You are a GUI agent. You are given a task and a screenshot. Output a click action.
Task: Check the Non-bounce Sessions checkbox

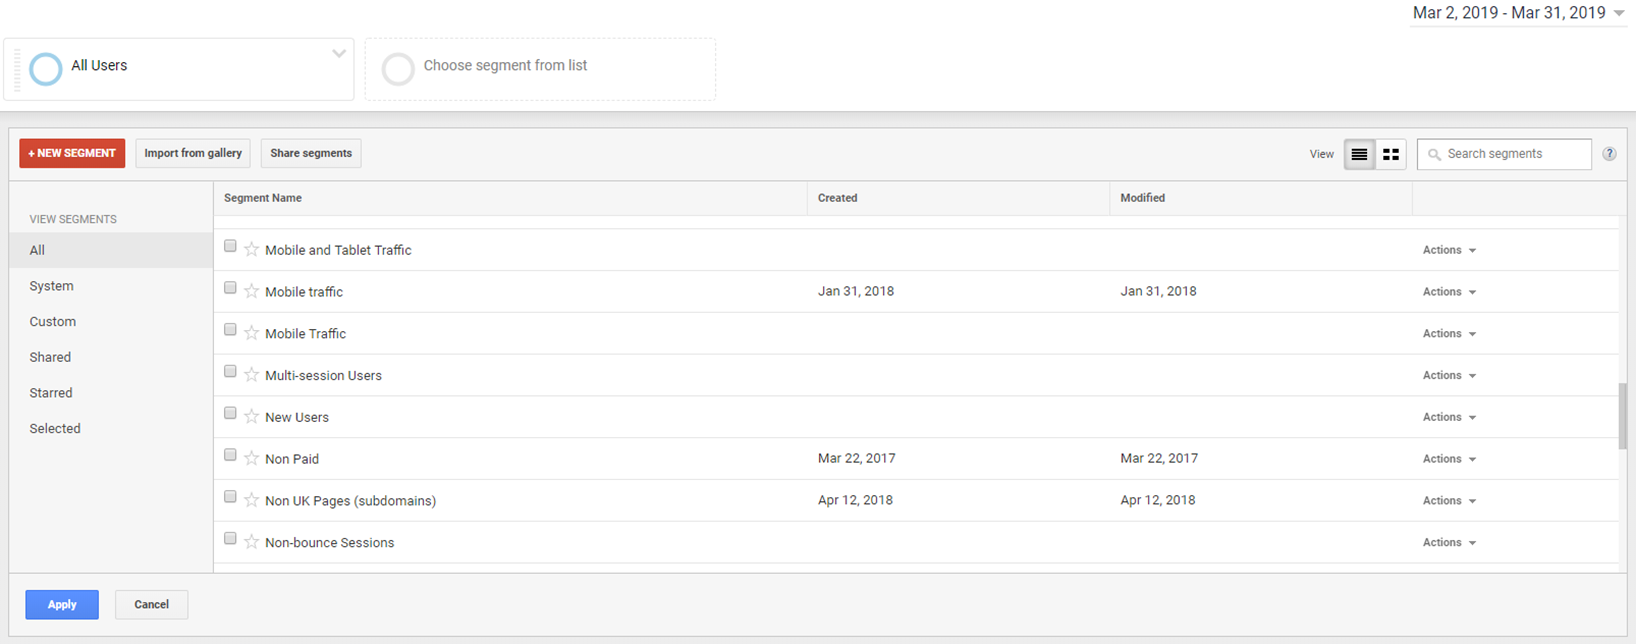click(230, 539)
